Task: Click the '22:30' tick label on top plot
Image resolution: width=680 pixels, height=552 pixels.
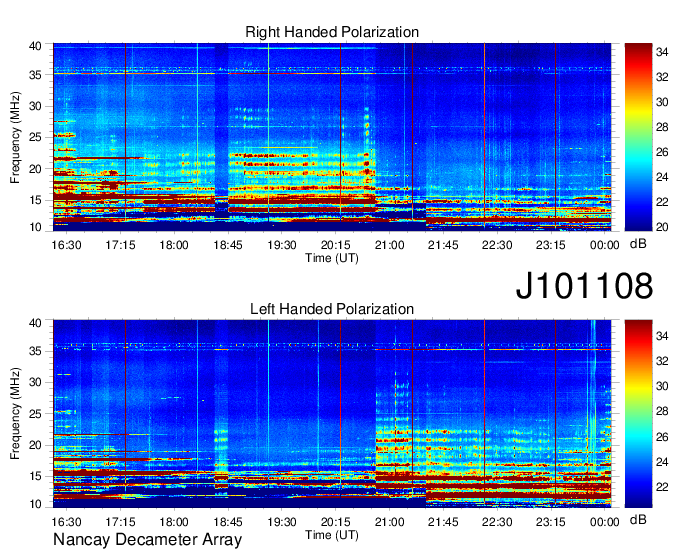Action: [x=497, y=245]
